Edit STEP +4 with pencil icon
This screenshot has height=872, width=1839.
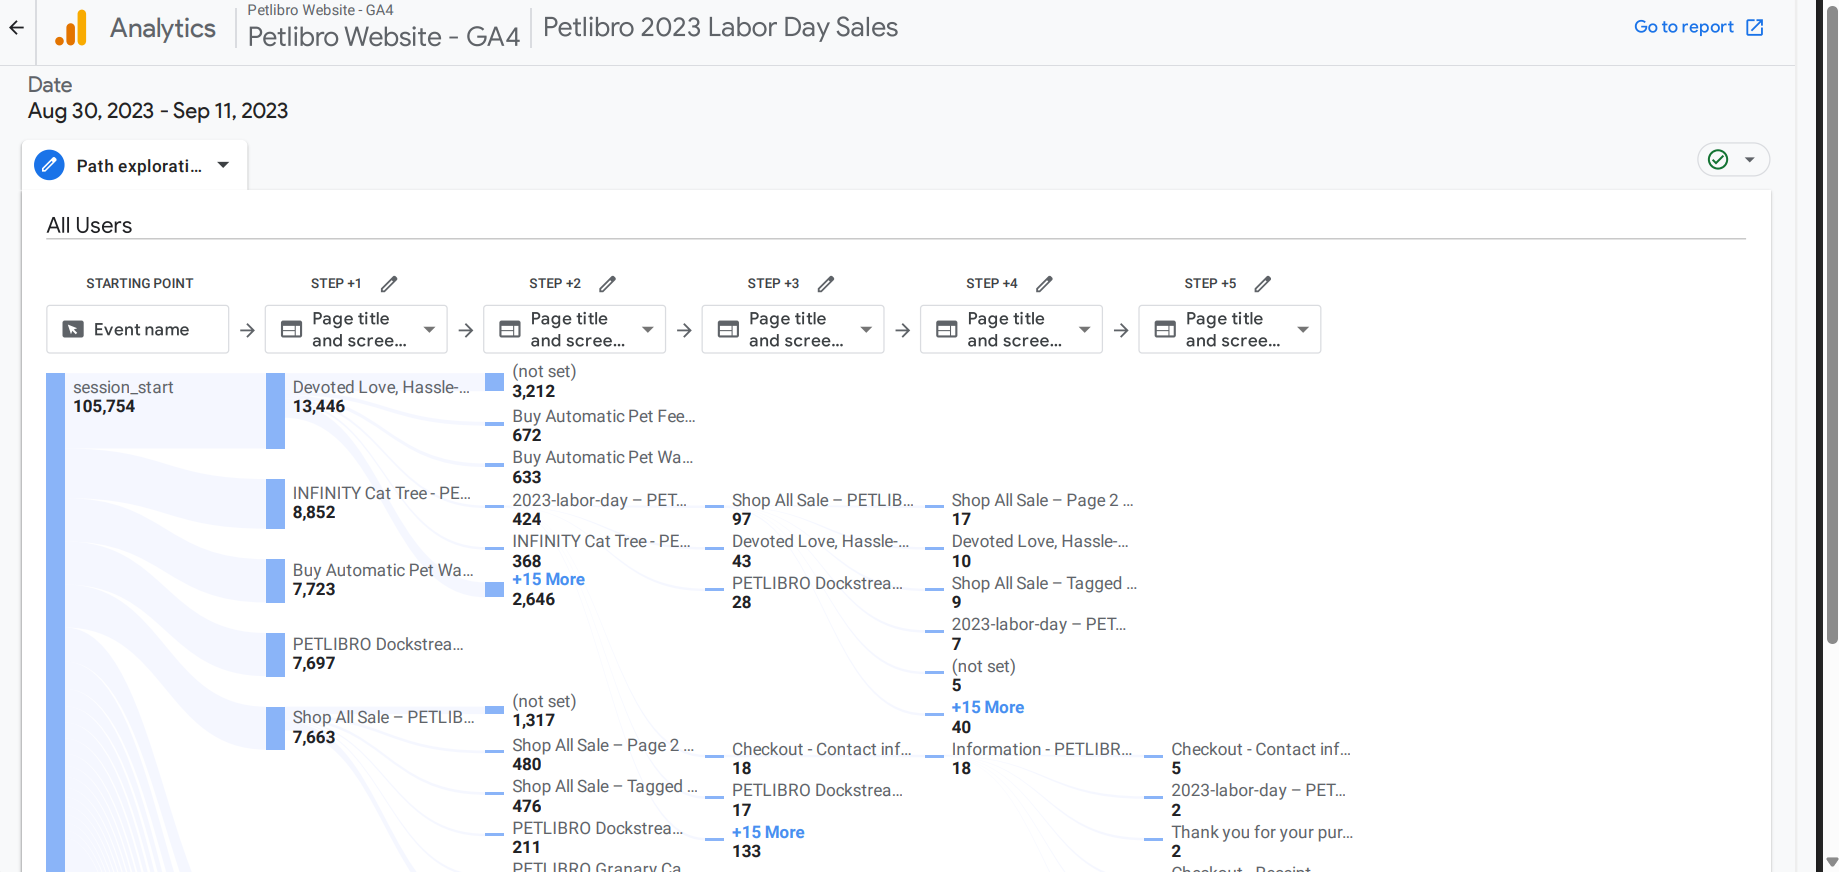pos(1044,284)
